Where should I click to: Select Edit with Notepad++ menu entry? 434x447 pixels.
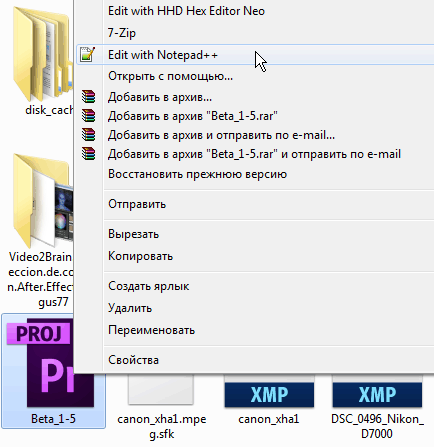255,55
